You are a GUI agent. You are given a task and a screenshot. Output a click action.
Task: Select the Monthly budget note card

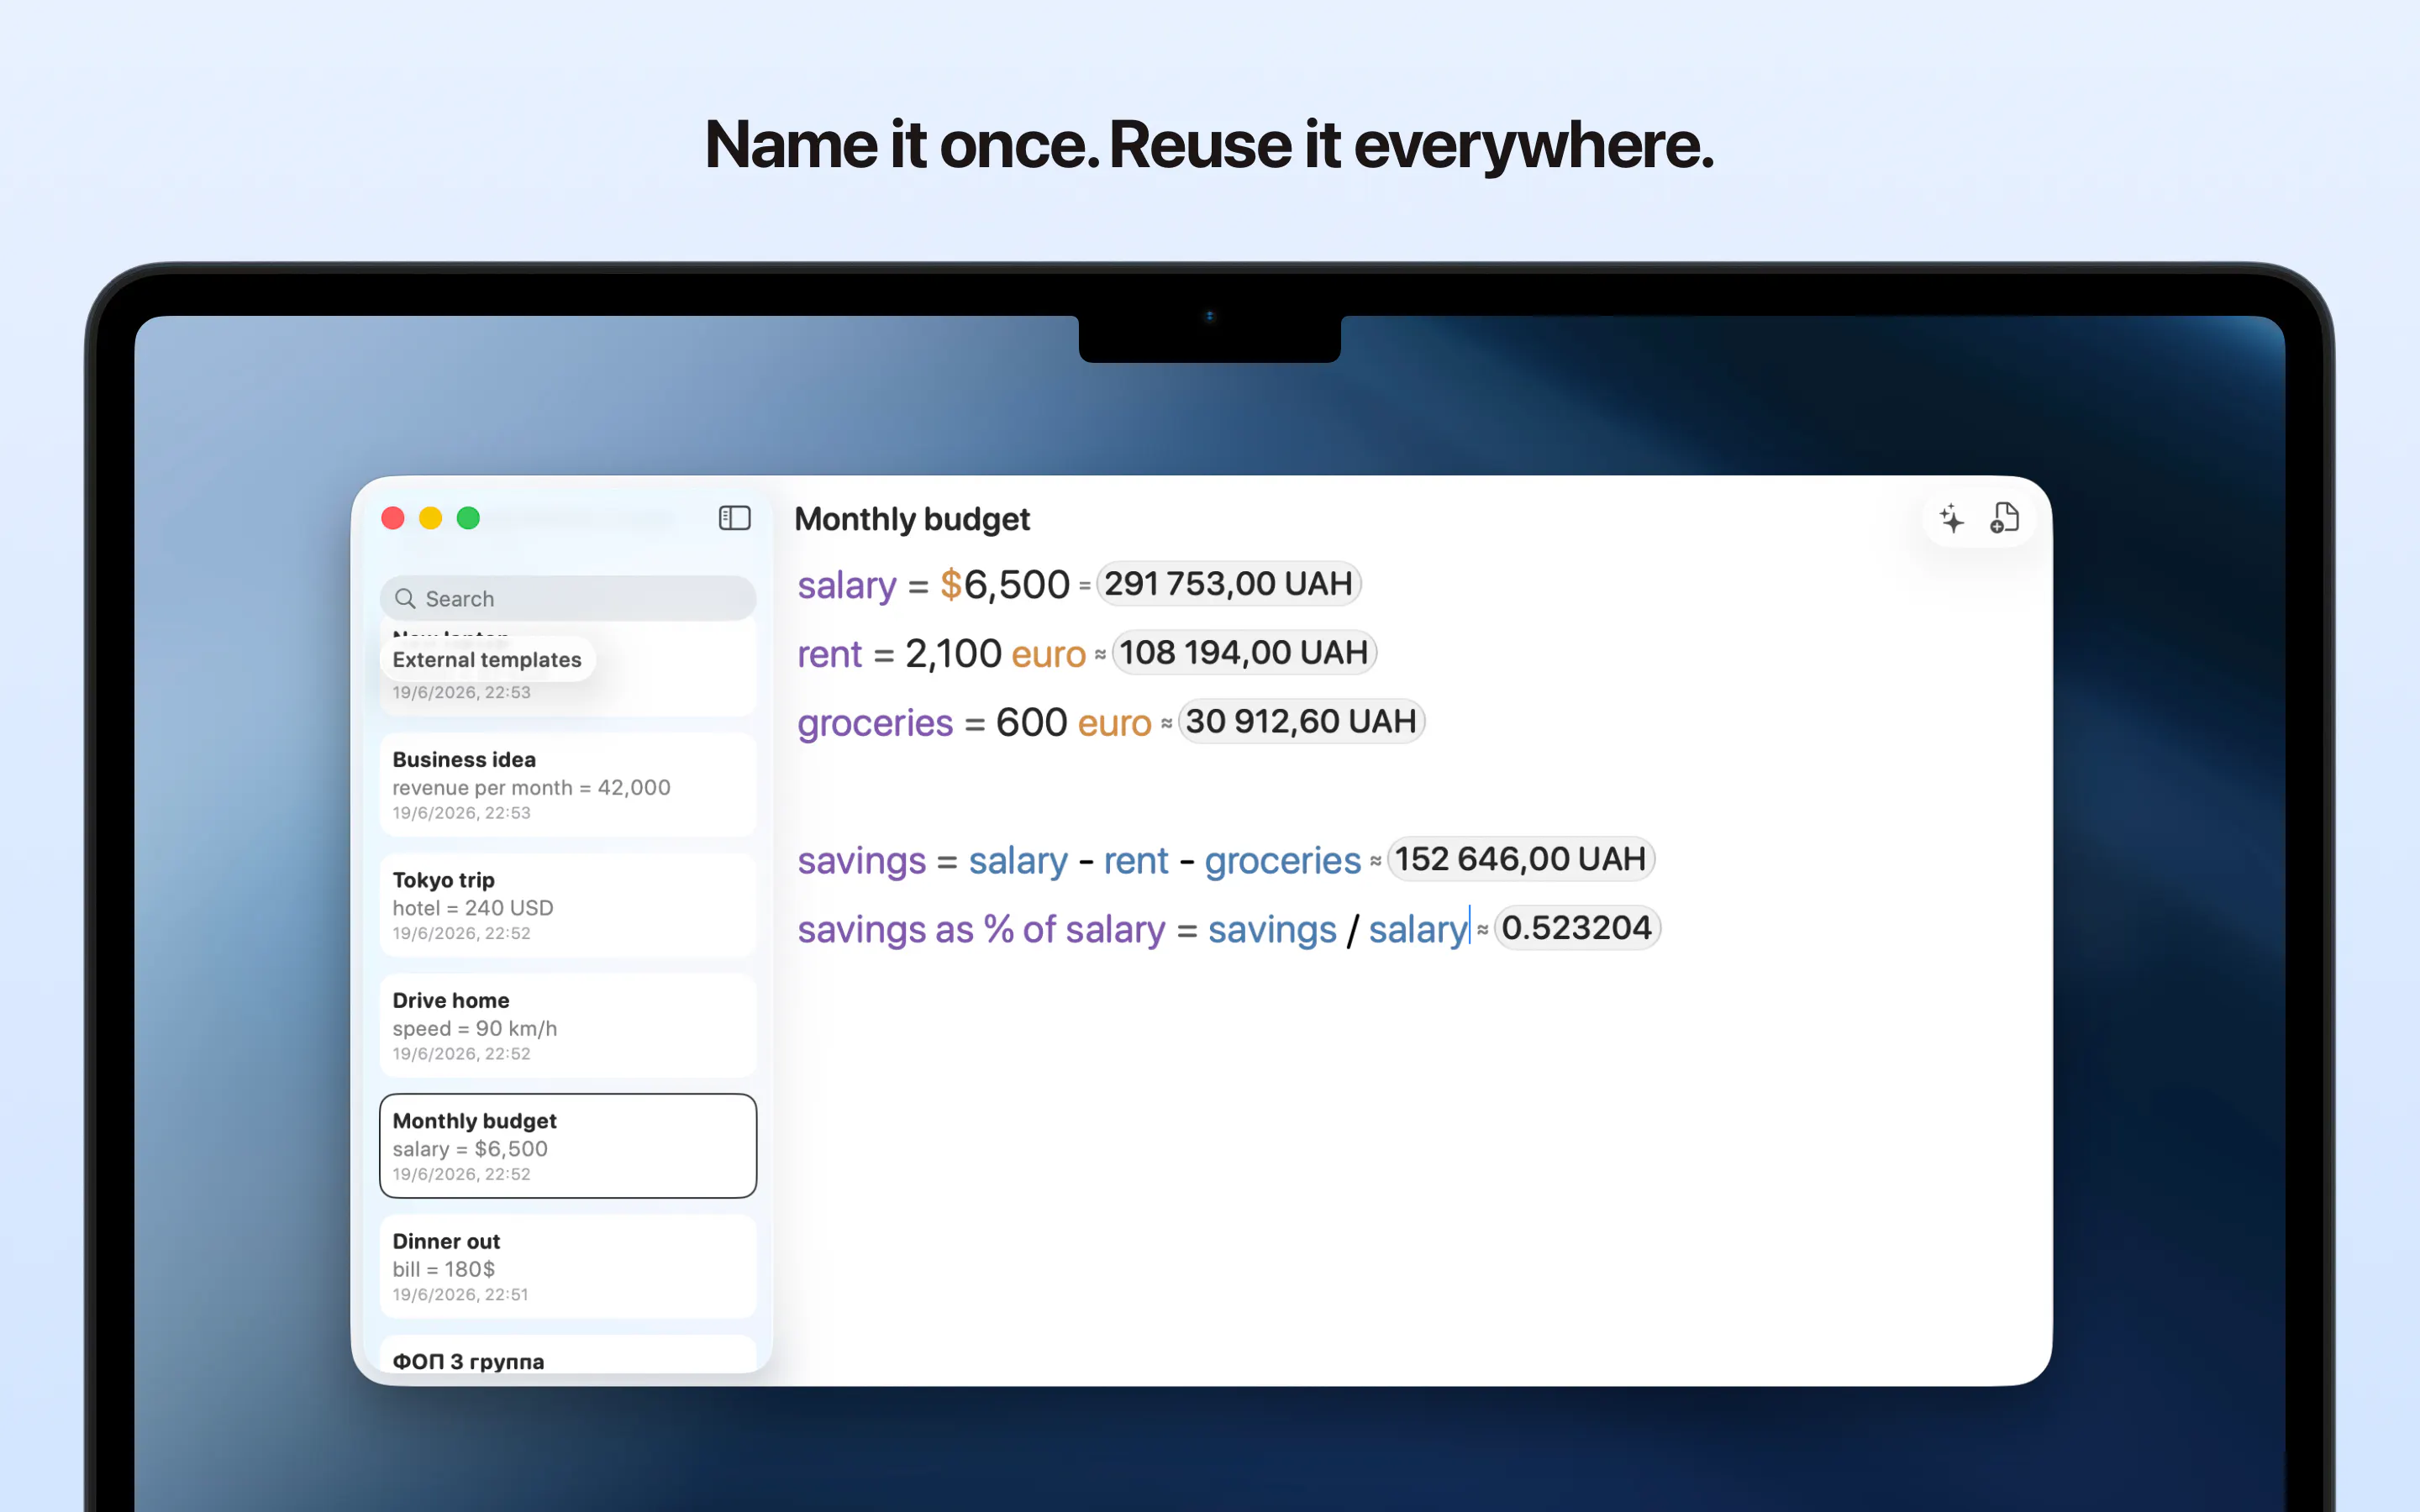(568, 1146)
